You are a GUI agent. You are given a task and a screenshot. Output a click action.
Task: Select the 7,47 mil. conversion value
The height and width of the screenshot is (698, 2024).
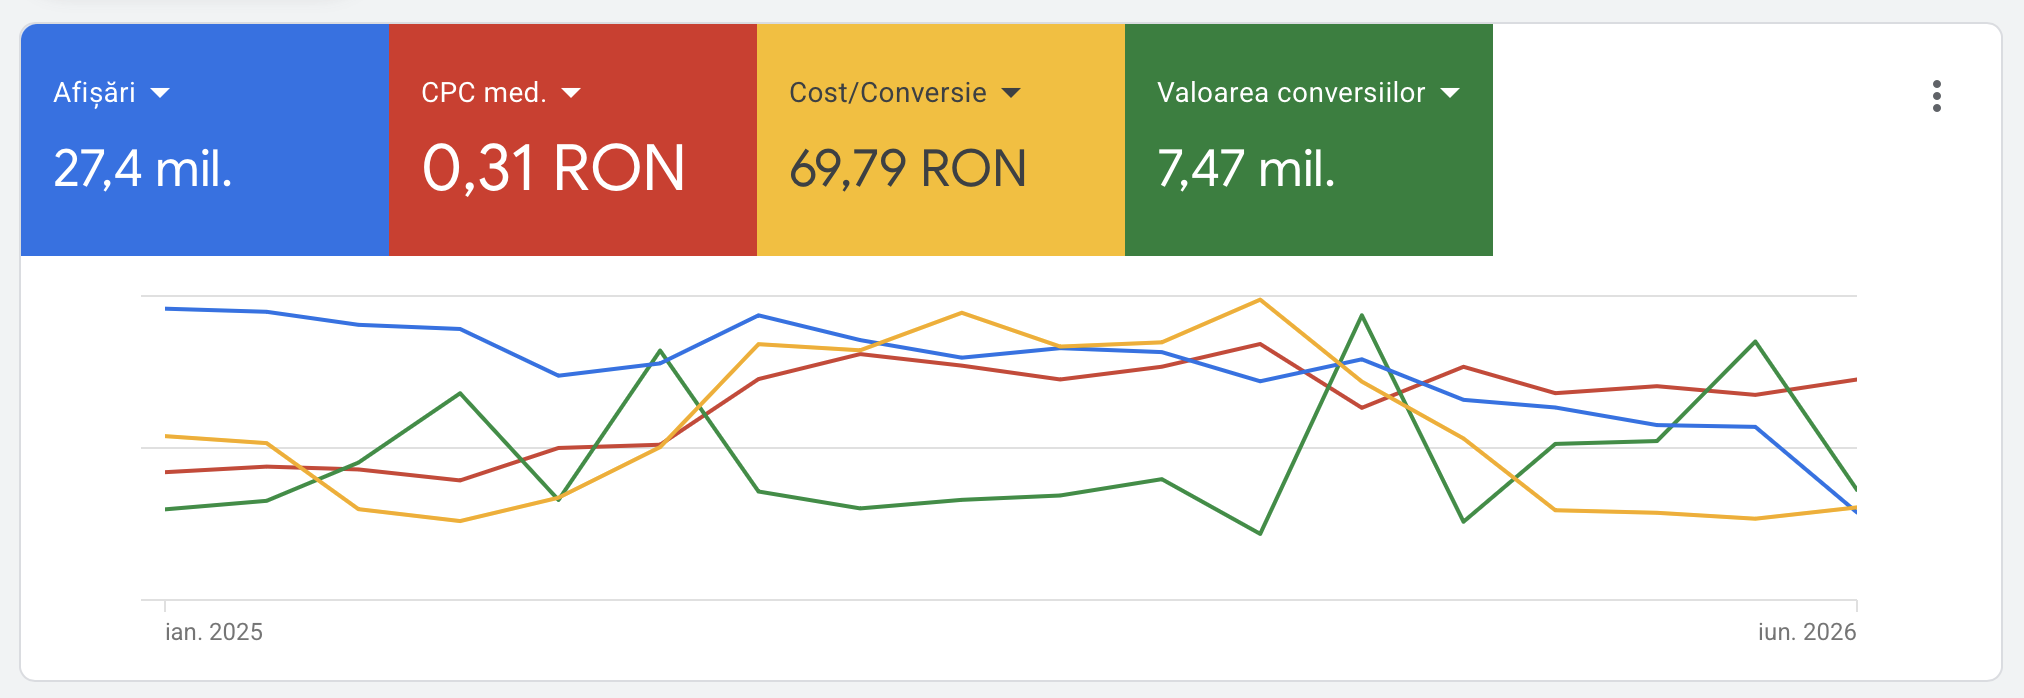click(x=1246, y=168)
